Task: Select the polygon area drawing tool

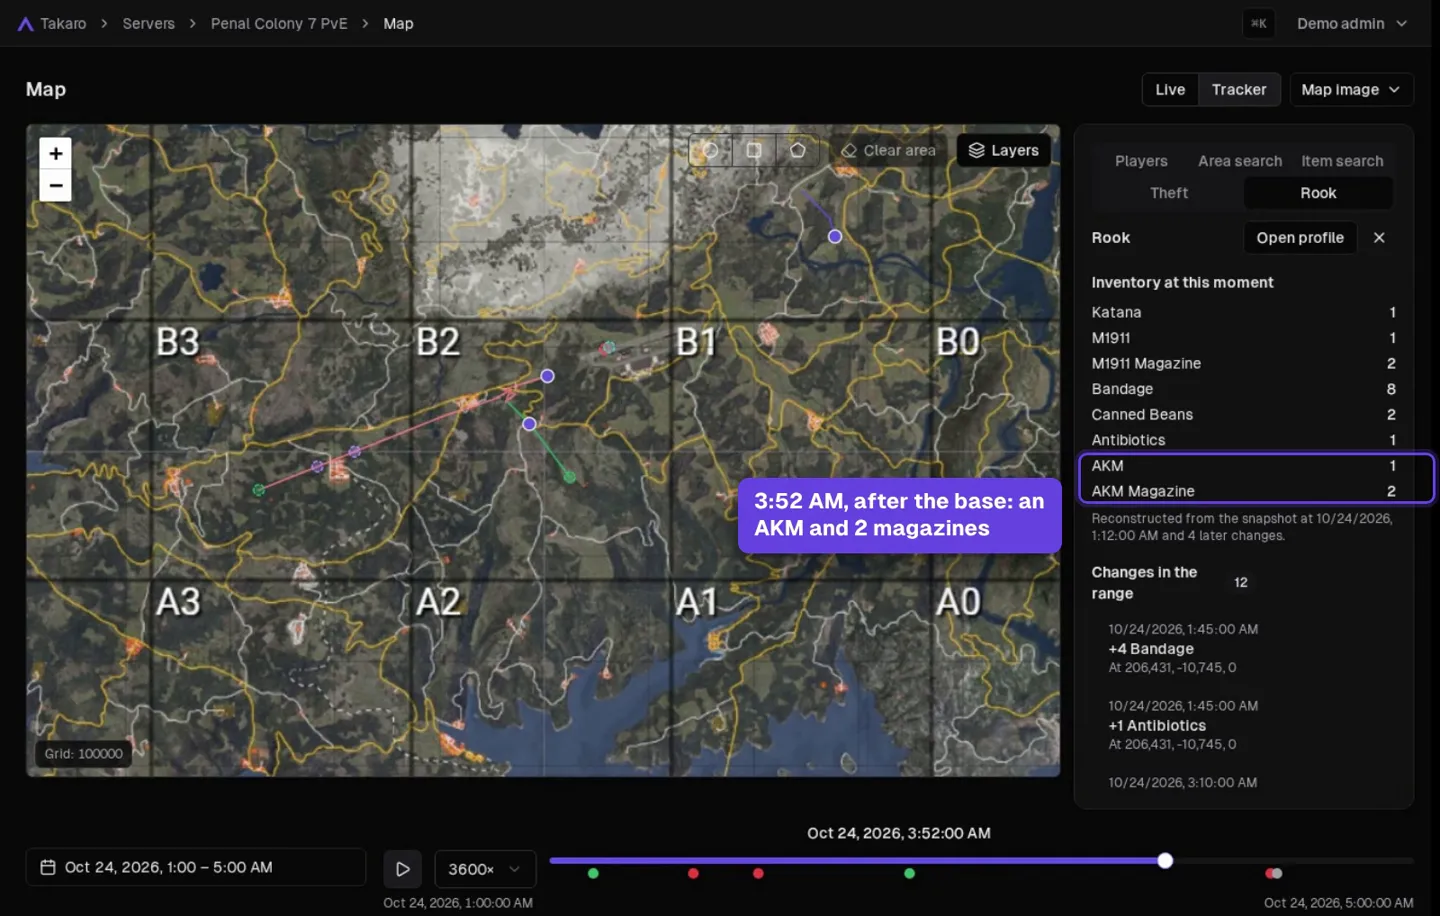Action: point(797,150)
